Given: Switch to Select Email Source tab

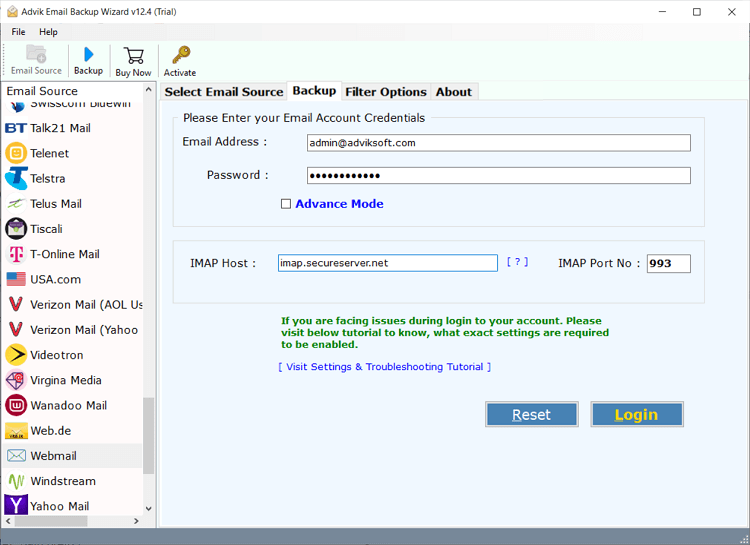Looking at the screenshot, I should [224, 92].
